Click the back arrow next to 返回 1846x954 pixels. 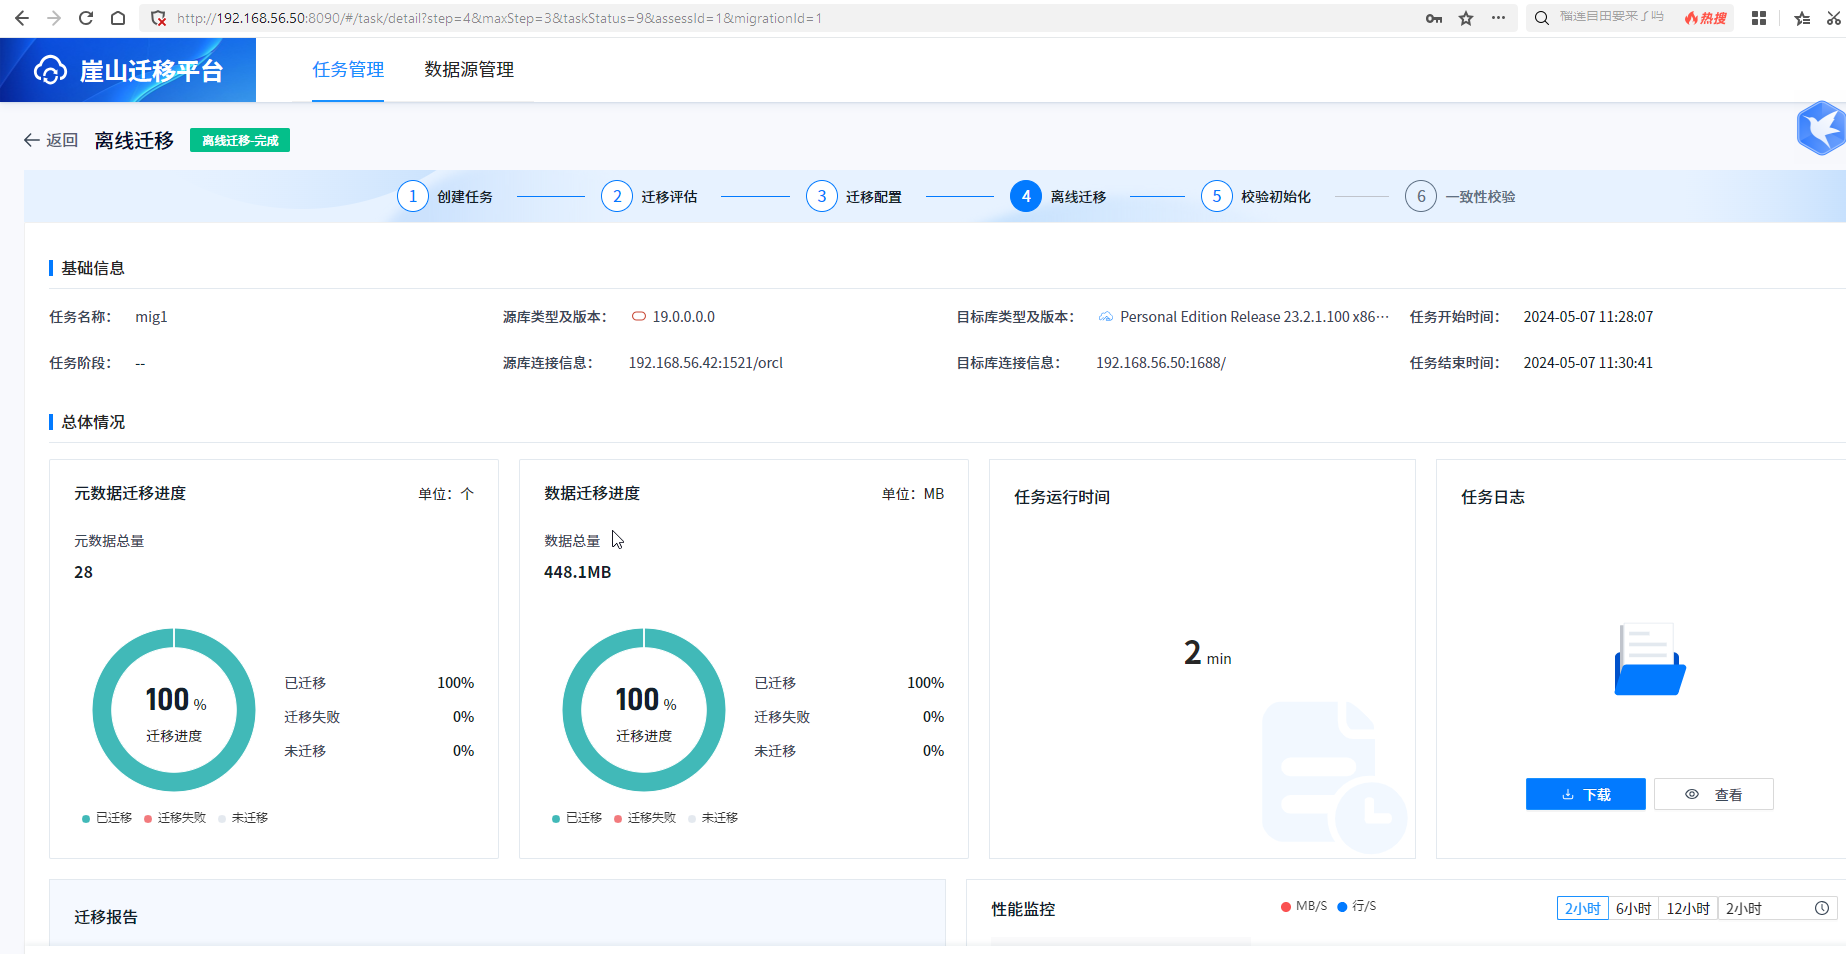[31, 140]
